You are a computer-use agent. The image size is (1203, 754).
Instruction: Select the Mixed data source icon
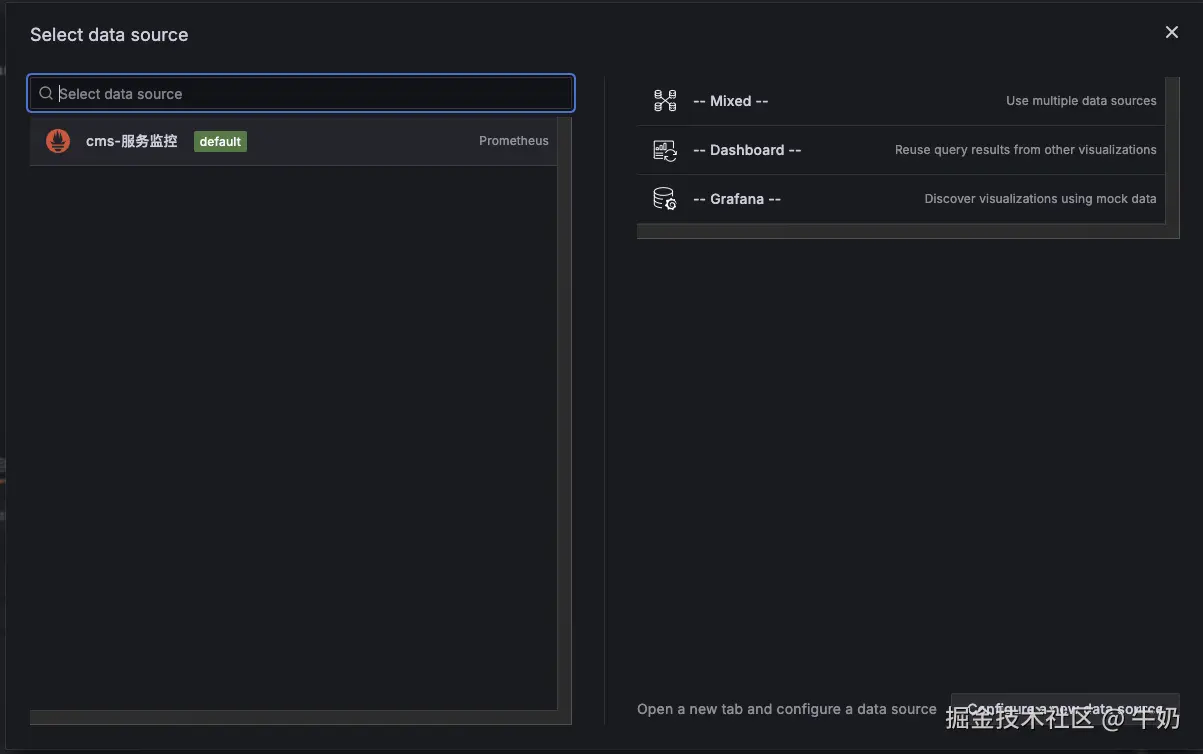pyautogui.click(x=664, y=99)
